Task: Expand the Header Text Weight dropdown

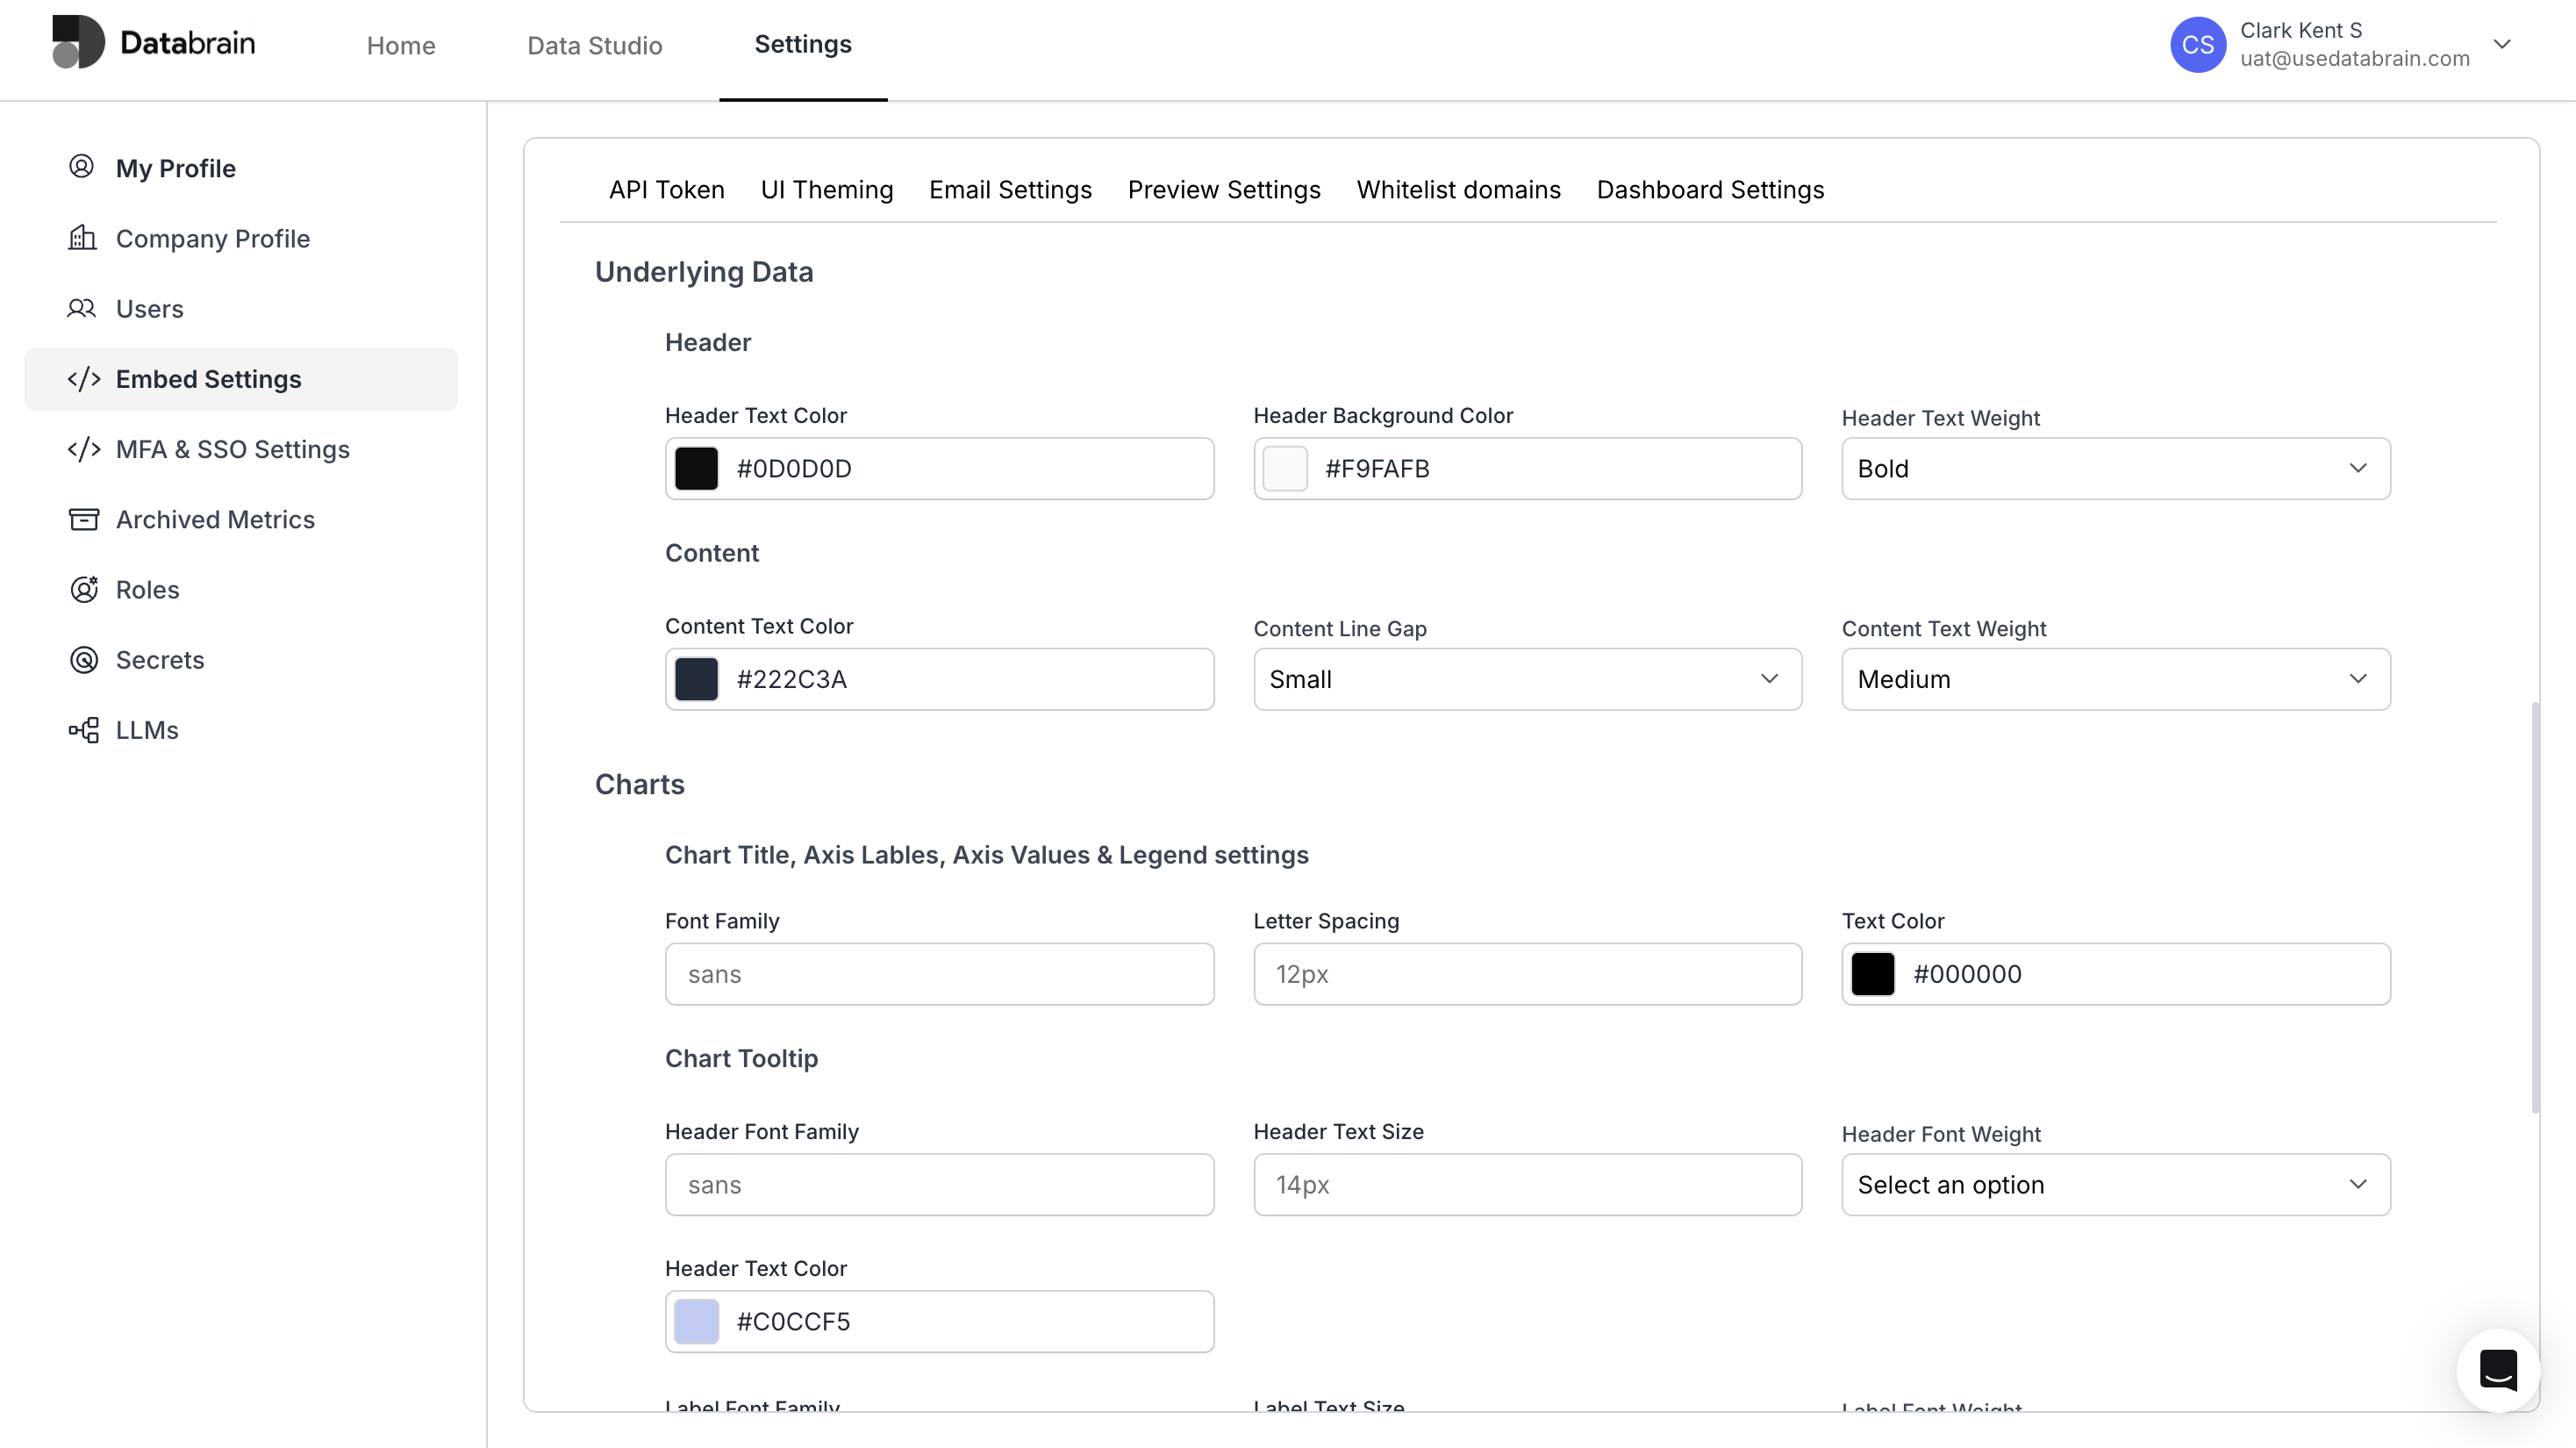Action: [x=2115, y=469]
